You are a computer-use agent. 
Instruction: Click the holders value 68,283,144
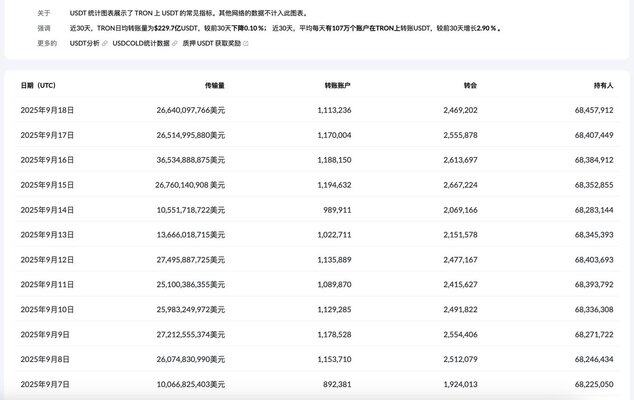coord(594,210)
